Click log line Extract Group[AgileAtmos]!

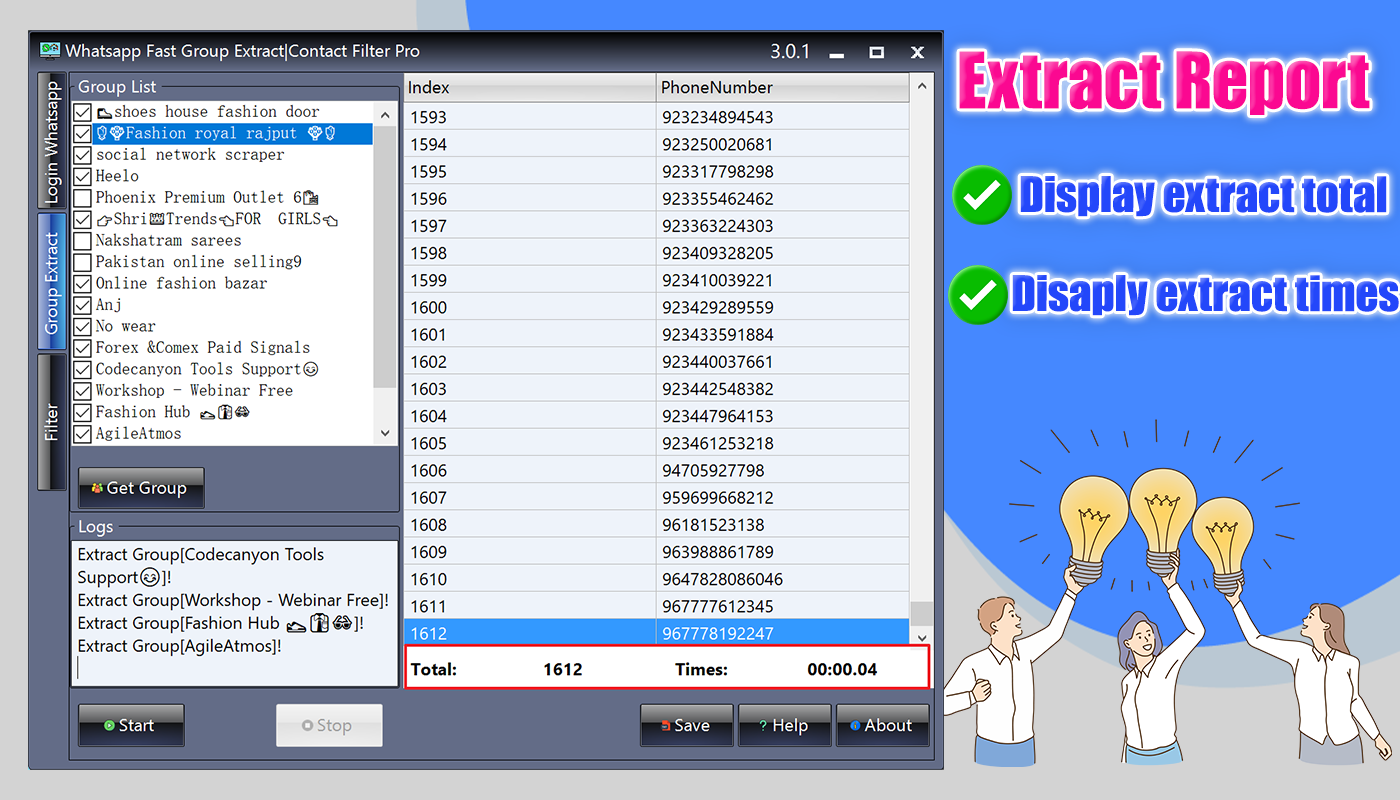[x=180, y=646]
